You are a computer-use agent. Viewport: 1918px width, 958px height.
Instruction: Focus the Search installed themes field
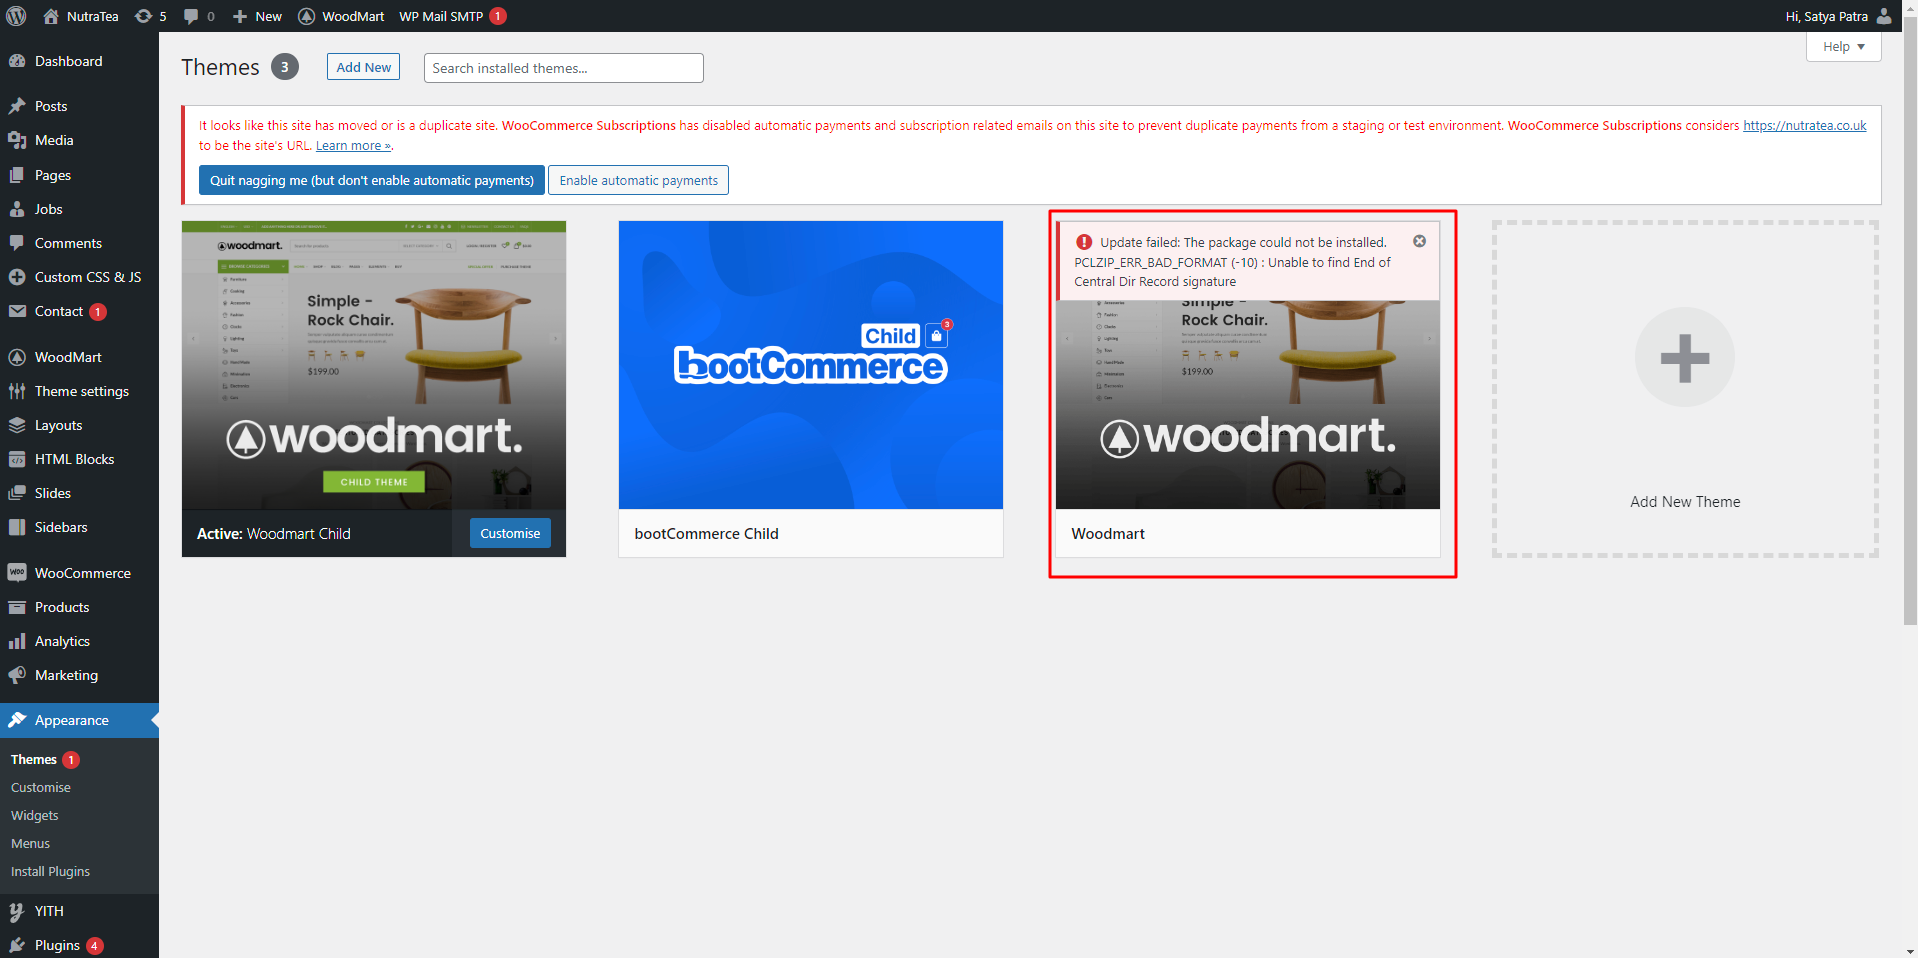pyautogui.click(x=564, y=68)
